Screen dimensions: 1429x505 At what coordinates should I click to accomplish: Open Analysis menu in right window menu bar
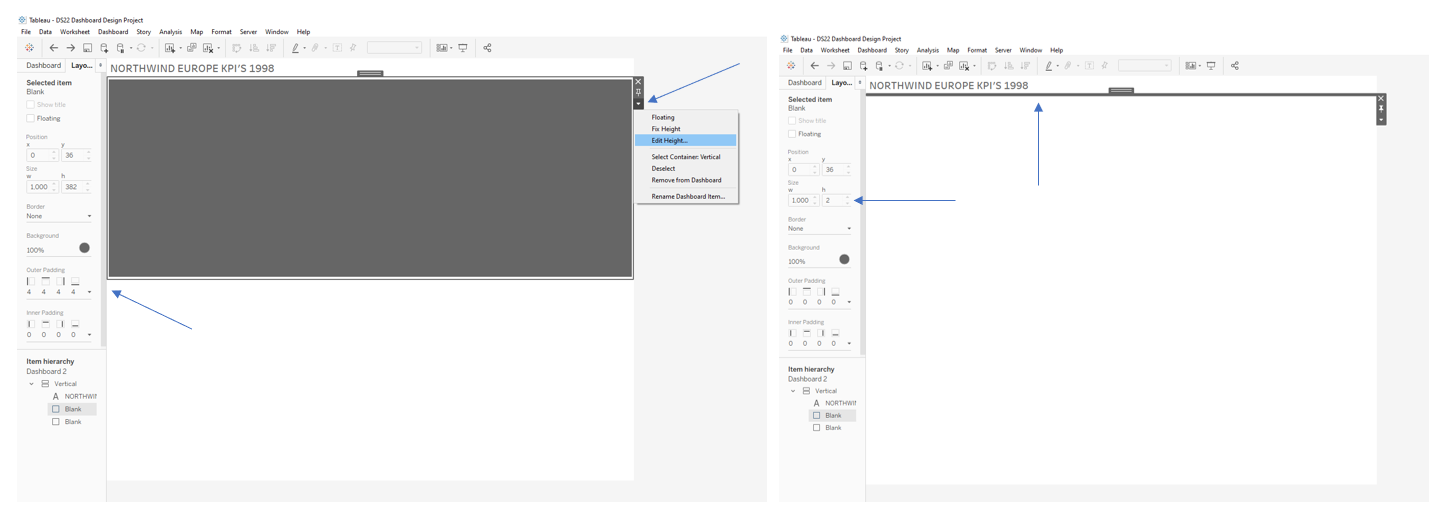click(928, 50)
